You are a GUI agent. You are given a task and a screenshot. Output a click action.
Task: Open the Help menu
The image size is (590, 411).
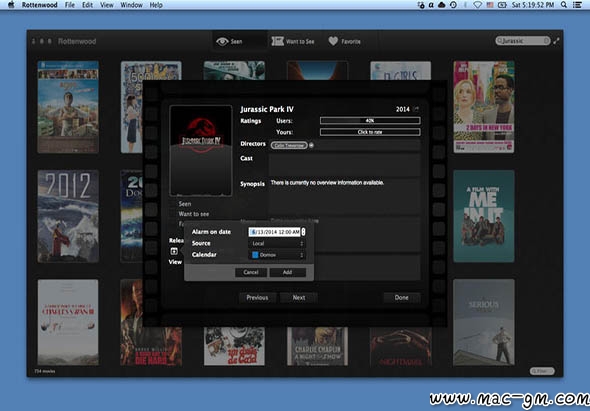pyautogui.click(x=156, y=5)
